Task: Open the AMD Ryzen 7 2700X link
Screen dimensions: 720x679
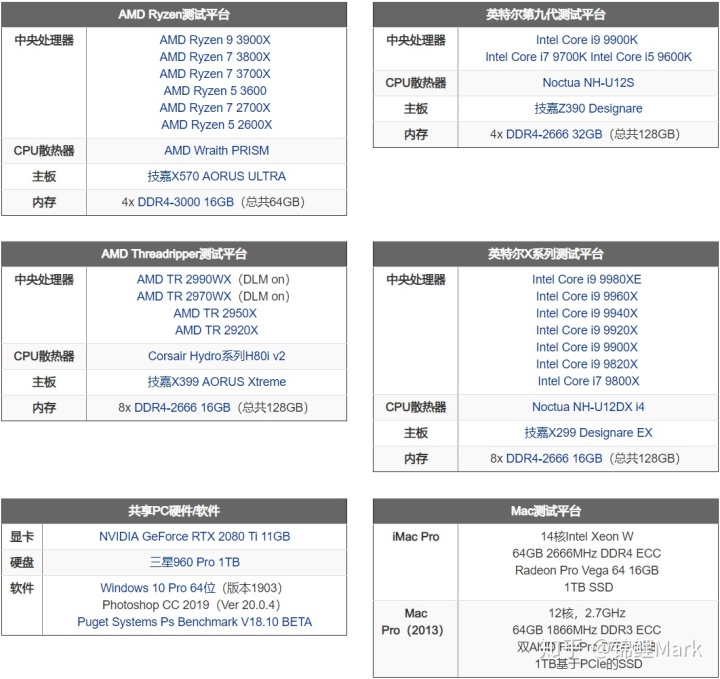Action: tap(215, 108)
